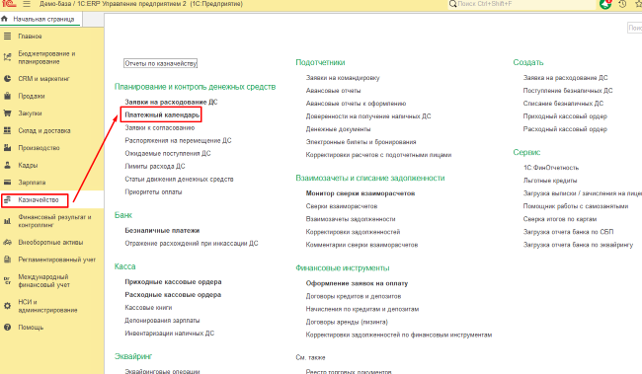
Task: Open notifications bell icon
Action: 605,4
